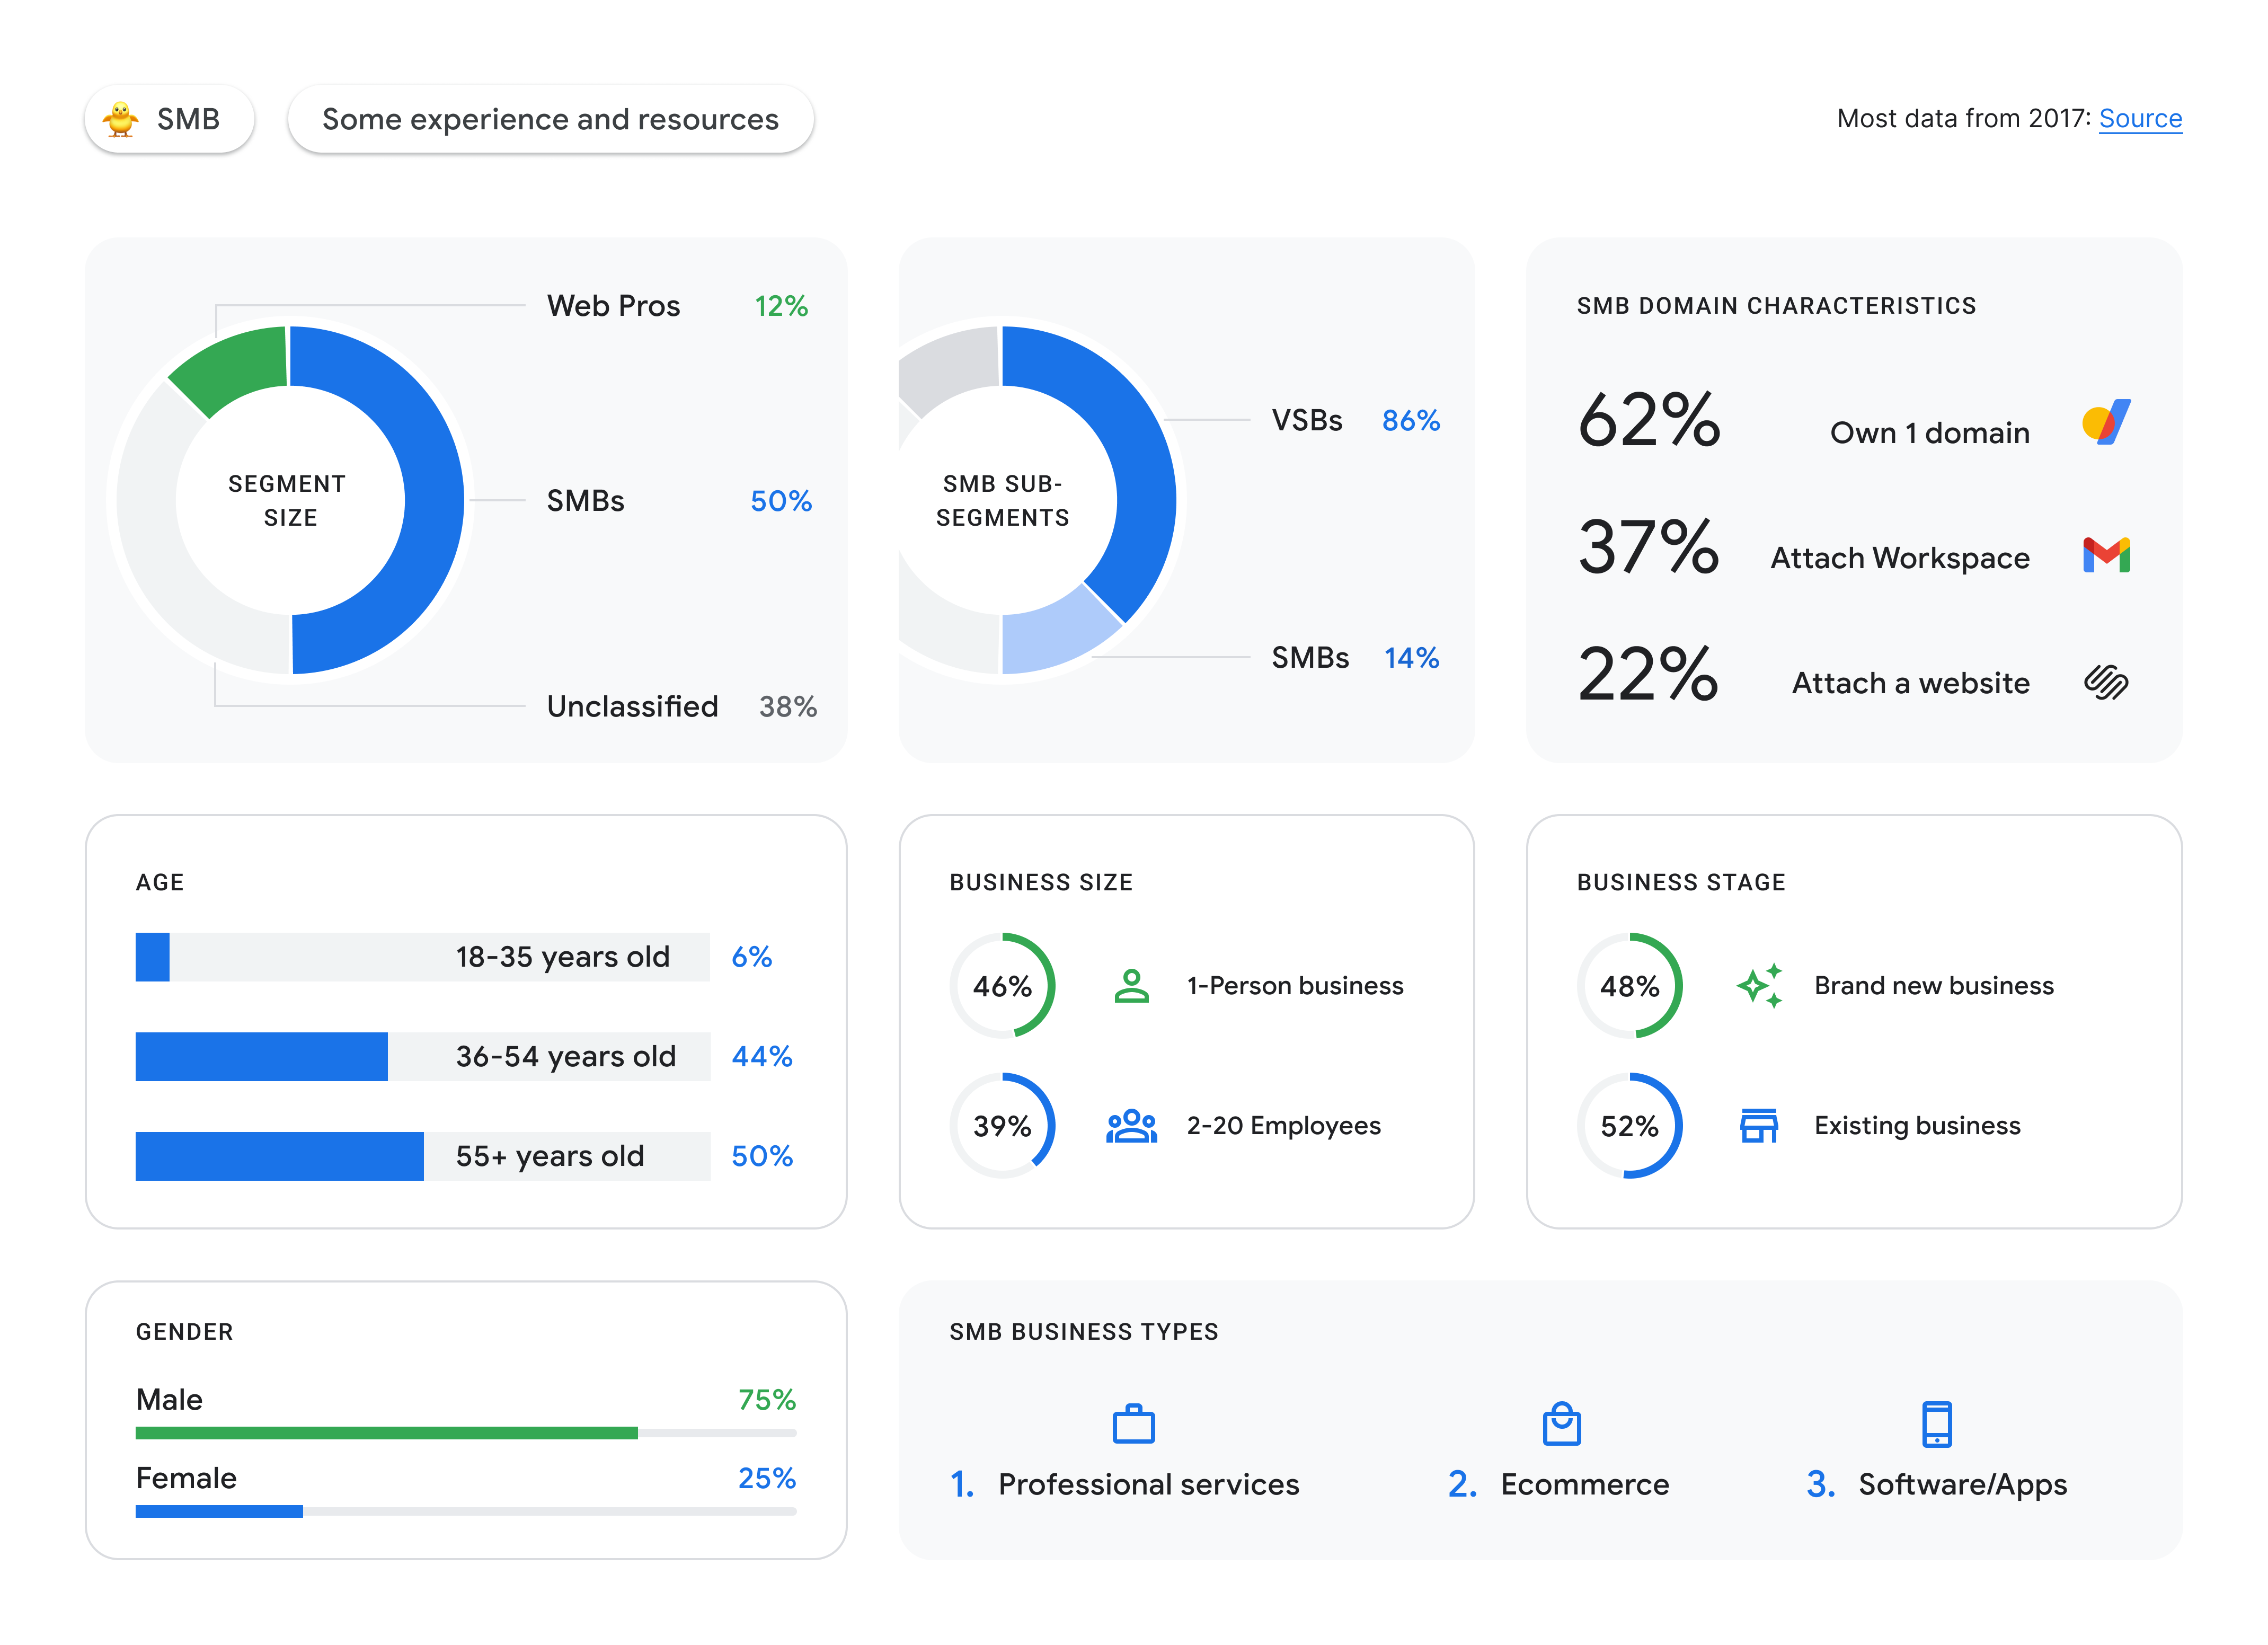Open the Source link
This screenshot has width=2268, height=1645.
tap(2140, 119)
